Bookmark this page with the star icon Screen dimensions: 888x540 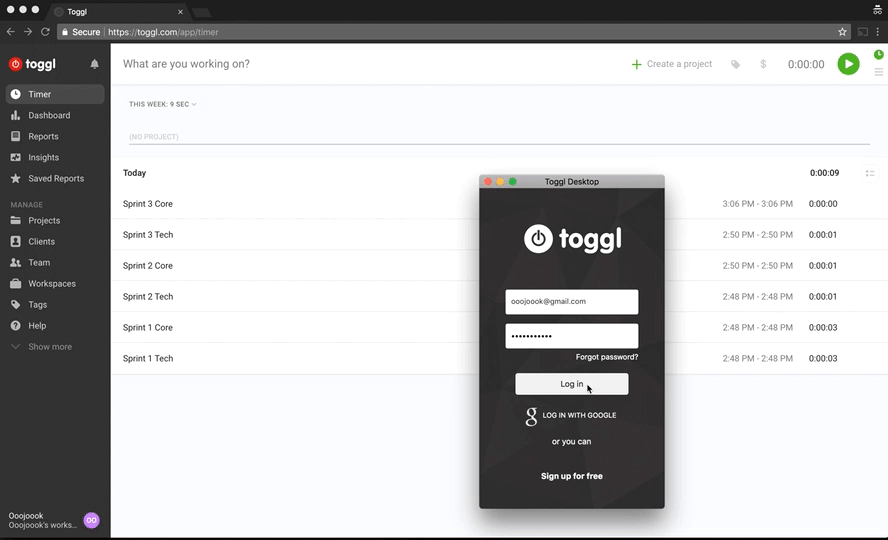[x=842, y=32]
